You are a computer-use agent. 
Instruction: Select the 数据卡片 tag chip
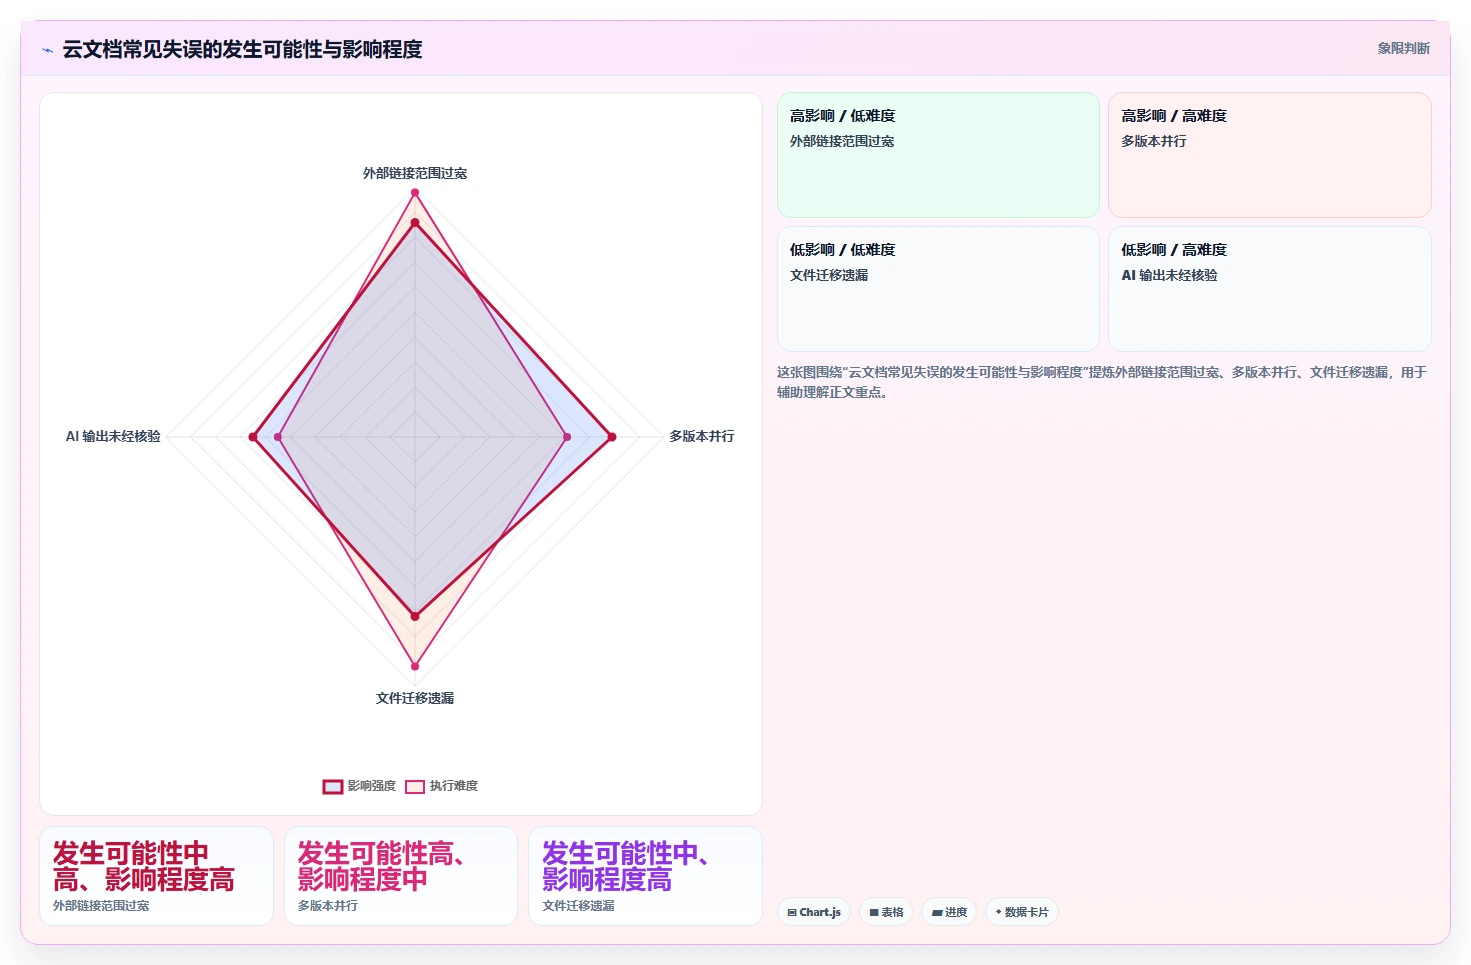[1022, 912]
